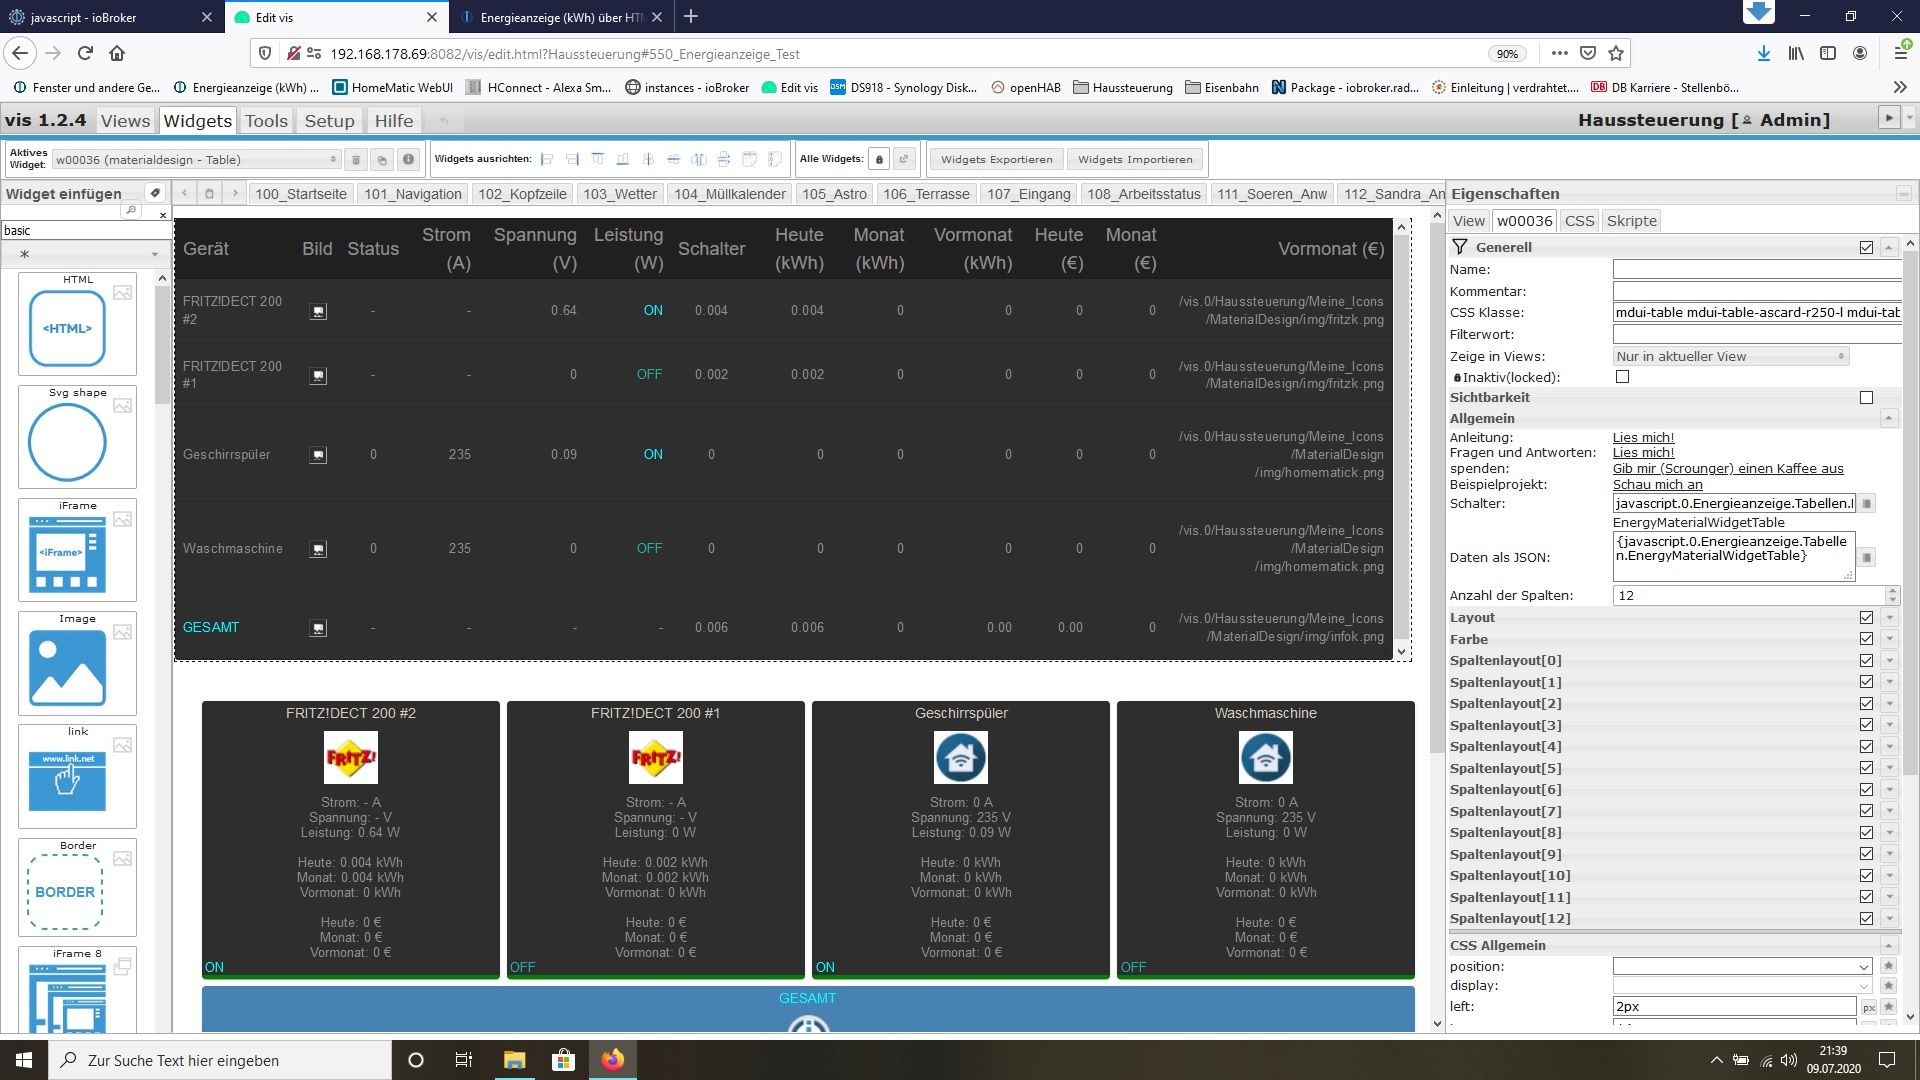
Task: Center widgets horizontally icon
Action: 648,159
